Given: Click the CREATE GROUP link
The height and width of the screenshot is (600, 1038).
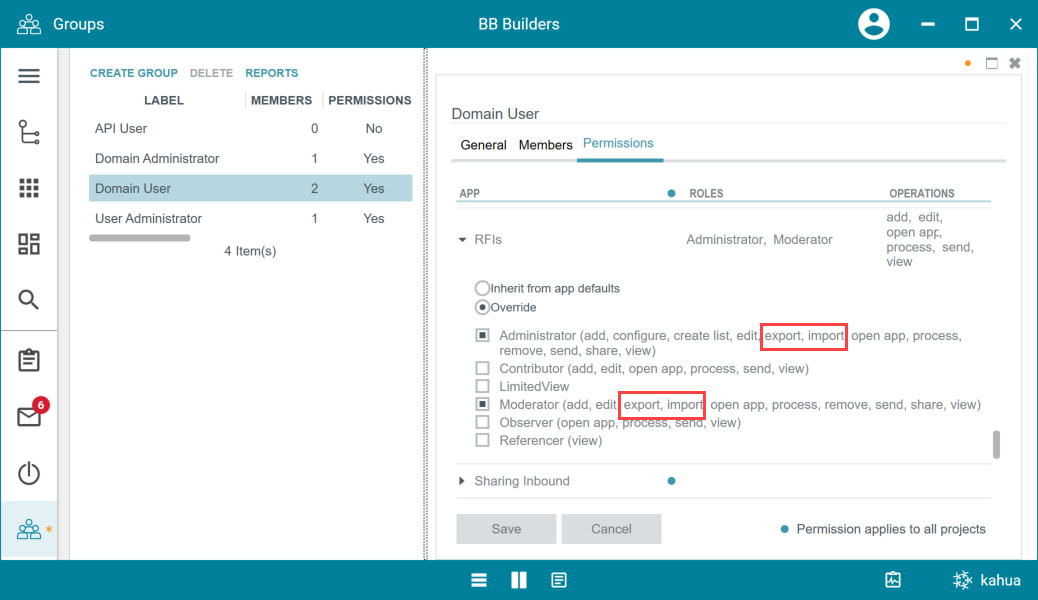Looking at the screenshot, I should coord(134,73).
